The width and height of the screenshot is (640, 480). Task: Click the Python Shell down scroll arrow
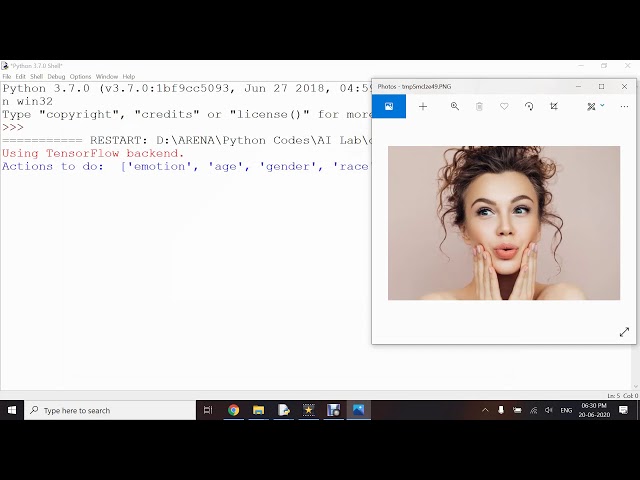coord(636,386)
